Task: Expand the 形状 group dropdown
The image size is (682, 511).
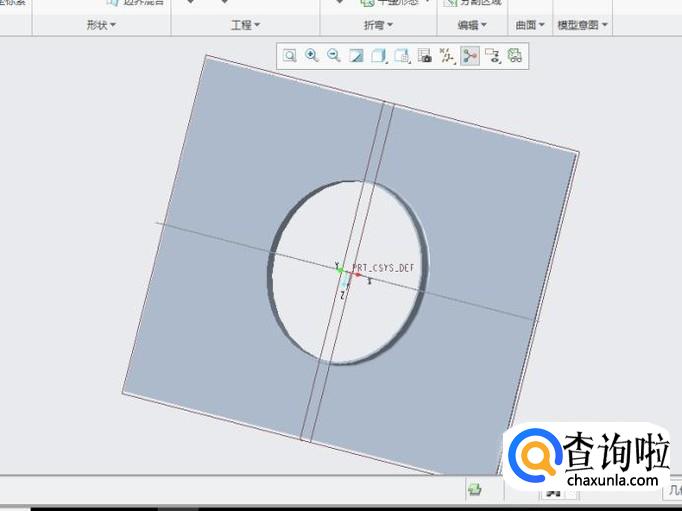Action: click(x=101, y=24)
